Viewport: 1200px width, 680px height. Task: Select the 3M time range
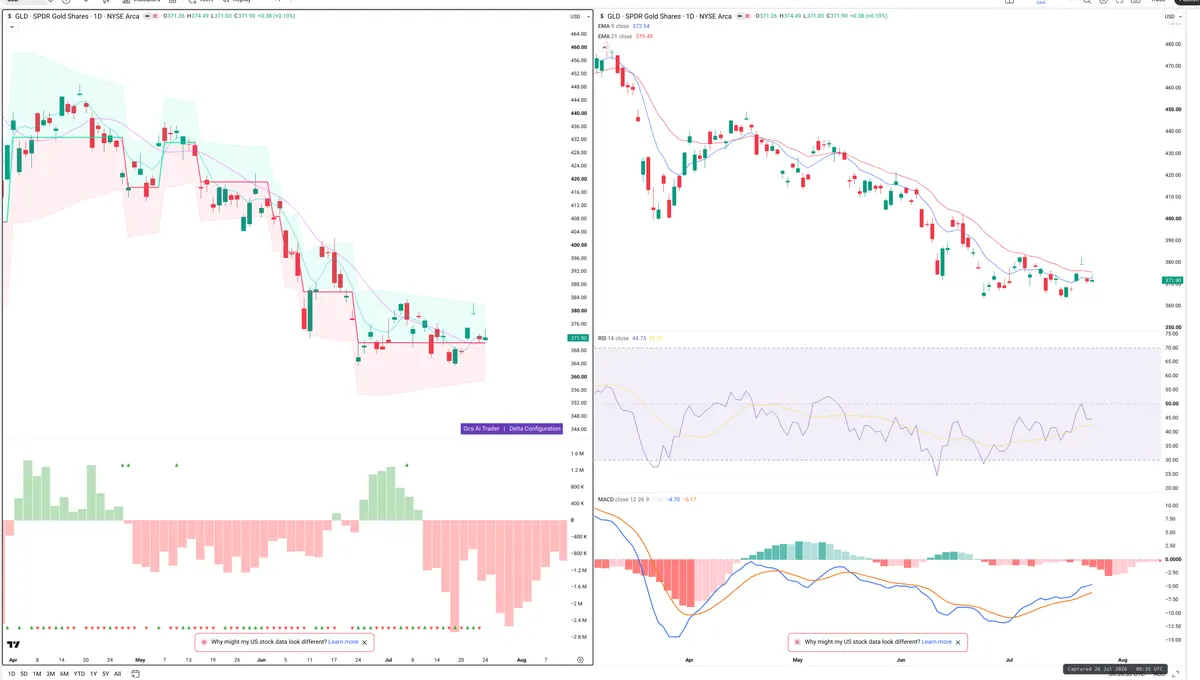pos(50,674)
